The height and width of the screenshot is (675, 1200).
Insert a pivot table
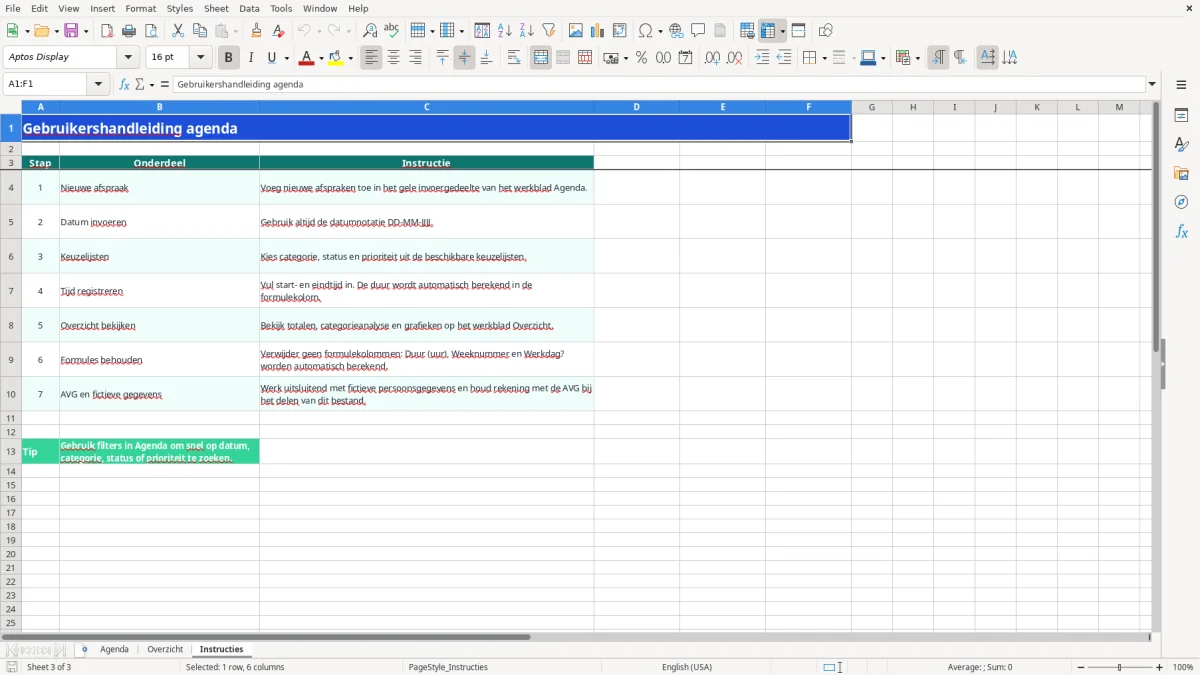click(620, 31)
